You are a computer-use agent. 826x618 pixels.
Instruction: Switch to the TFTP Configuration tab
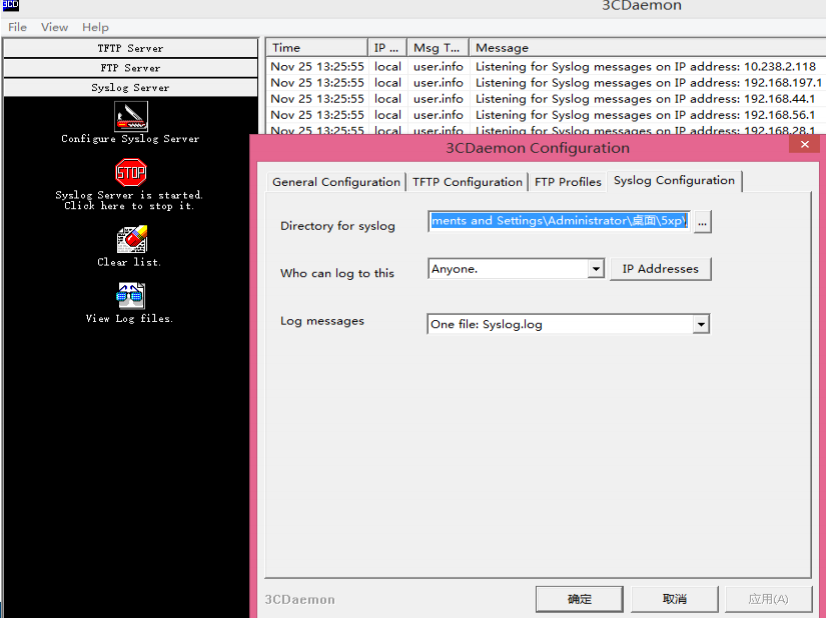[x=467, y=182]
